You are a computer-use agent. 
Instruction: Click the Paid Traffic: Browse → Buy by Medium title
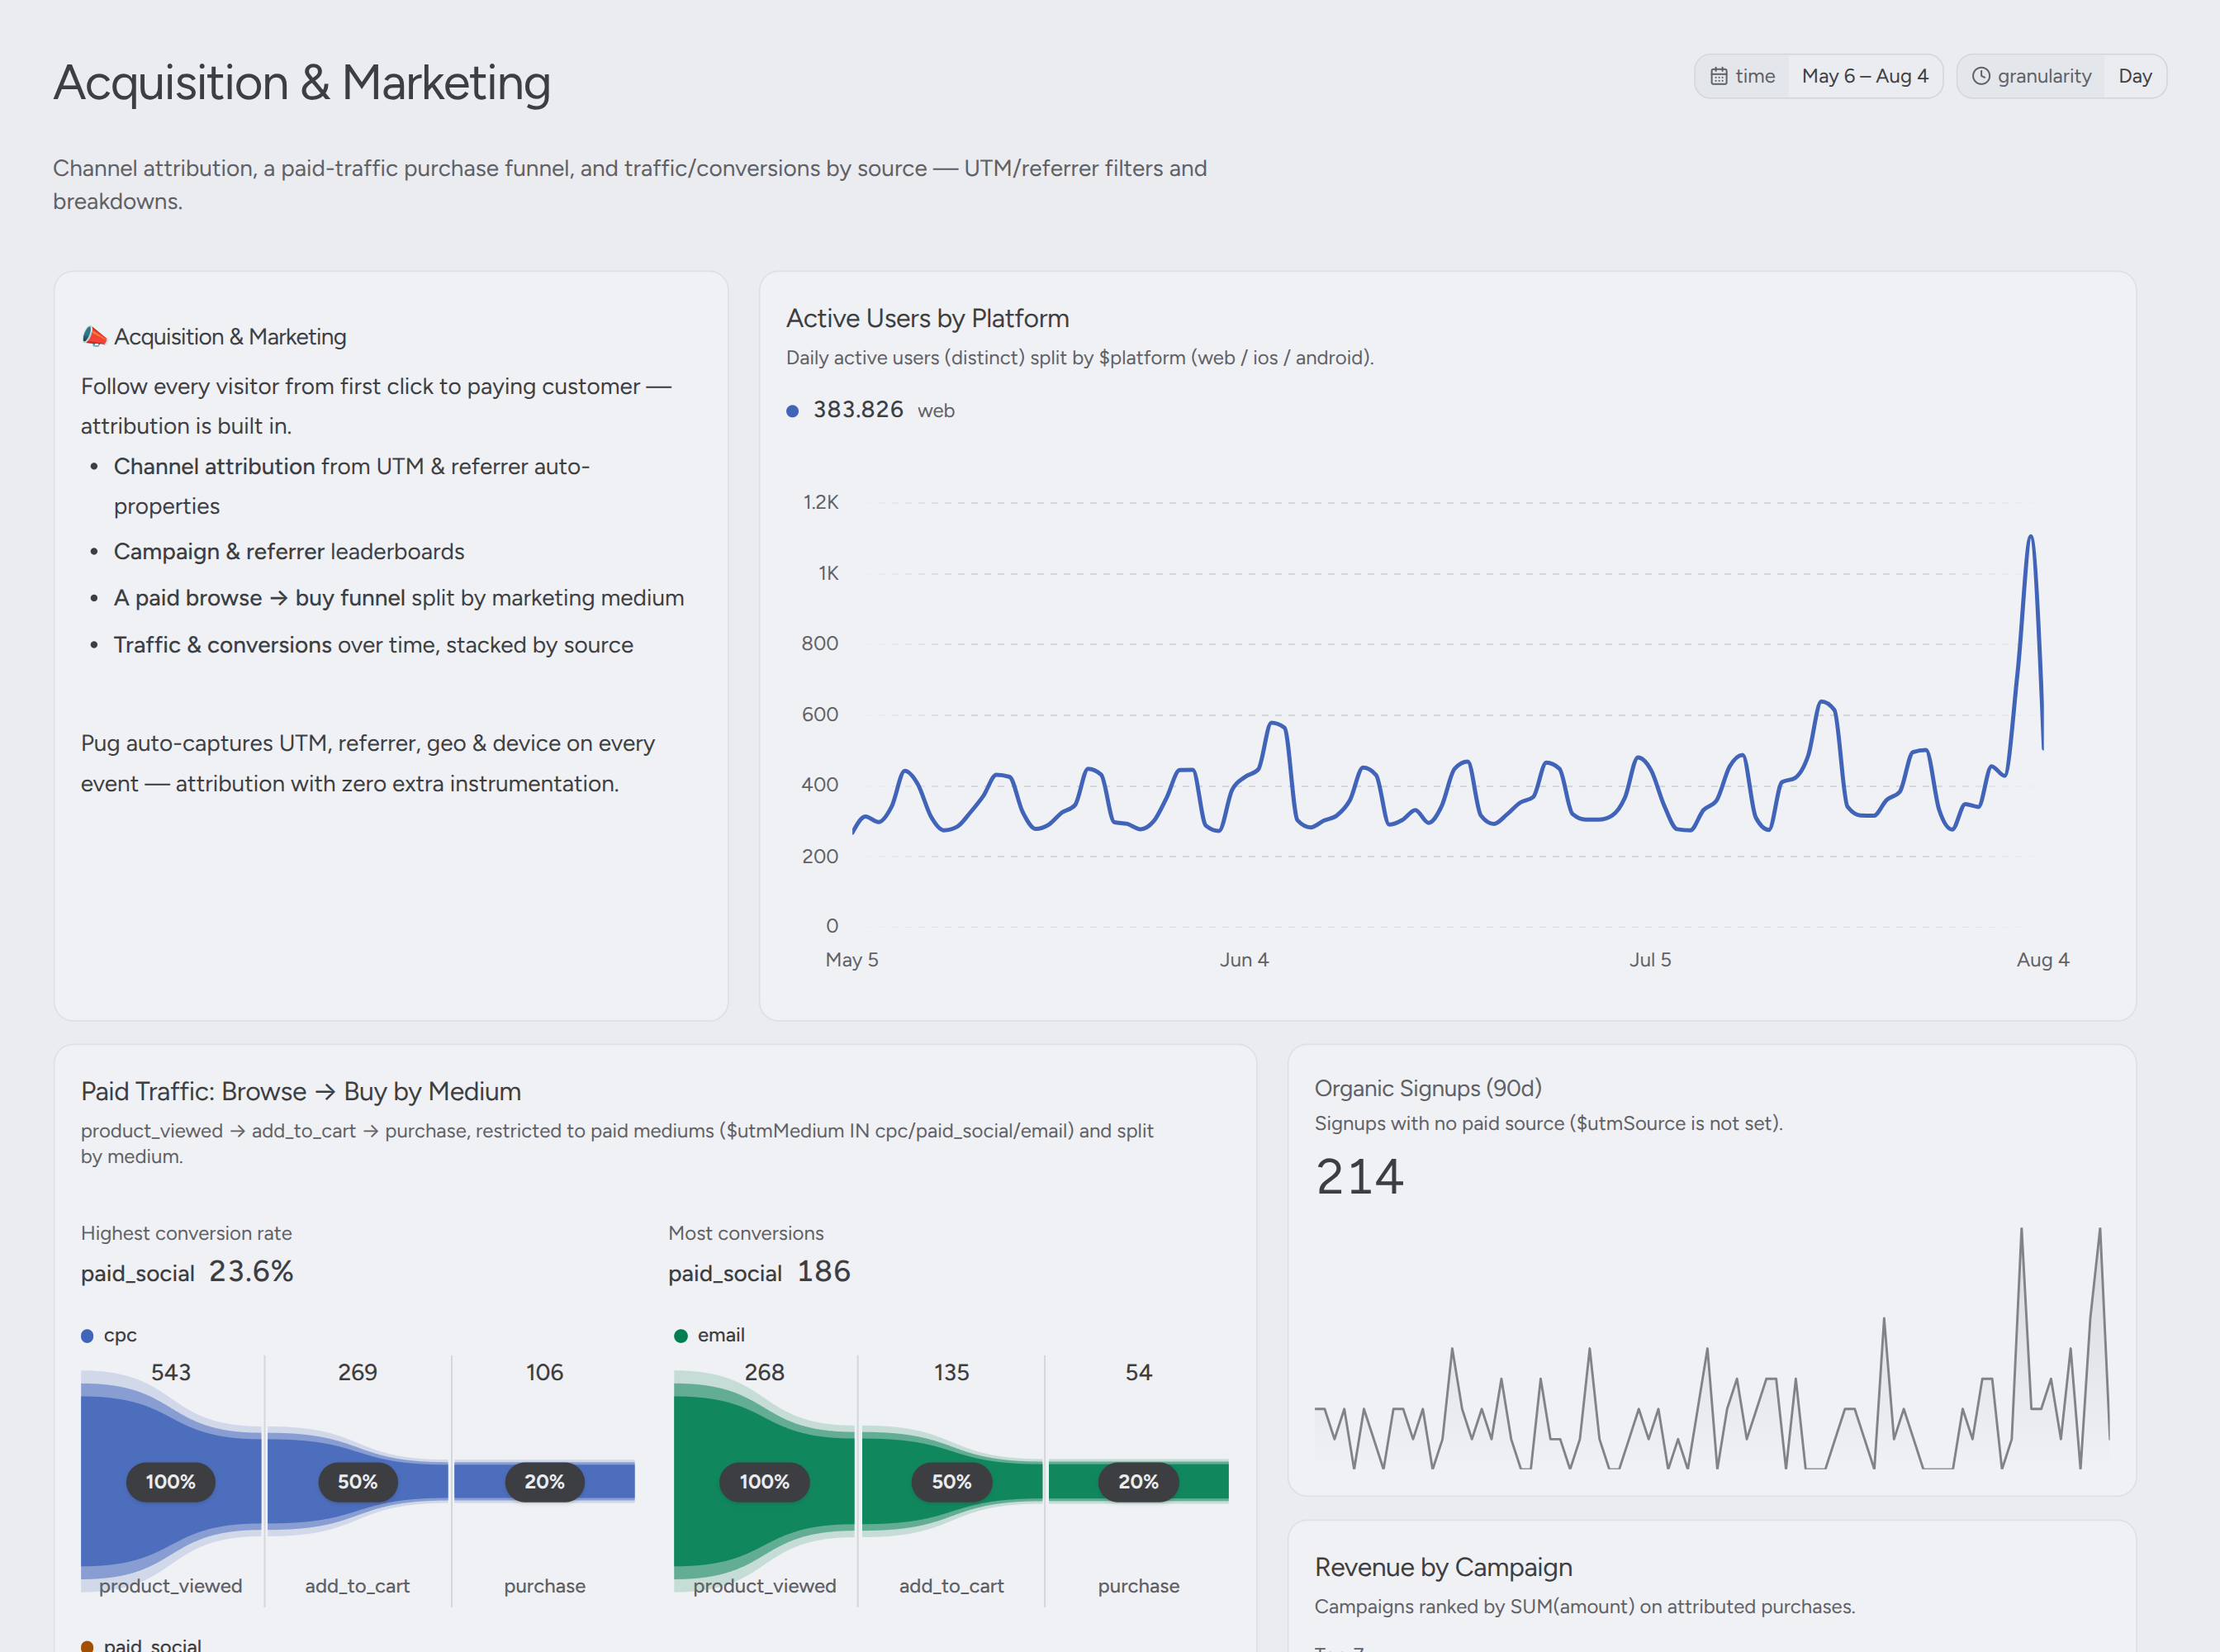point(301,1091)
